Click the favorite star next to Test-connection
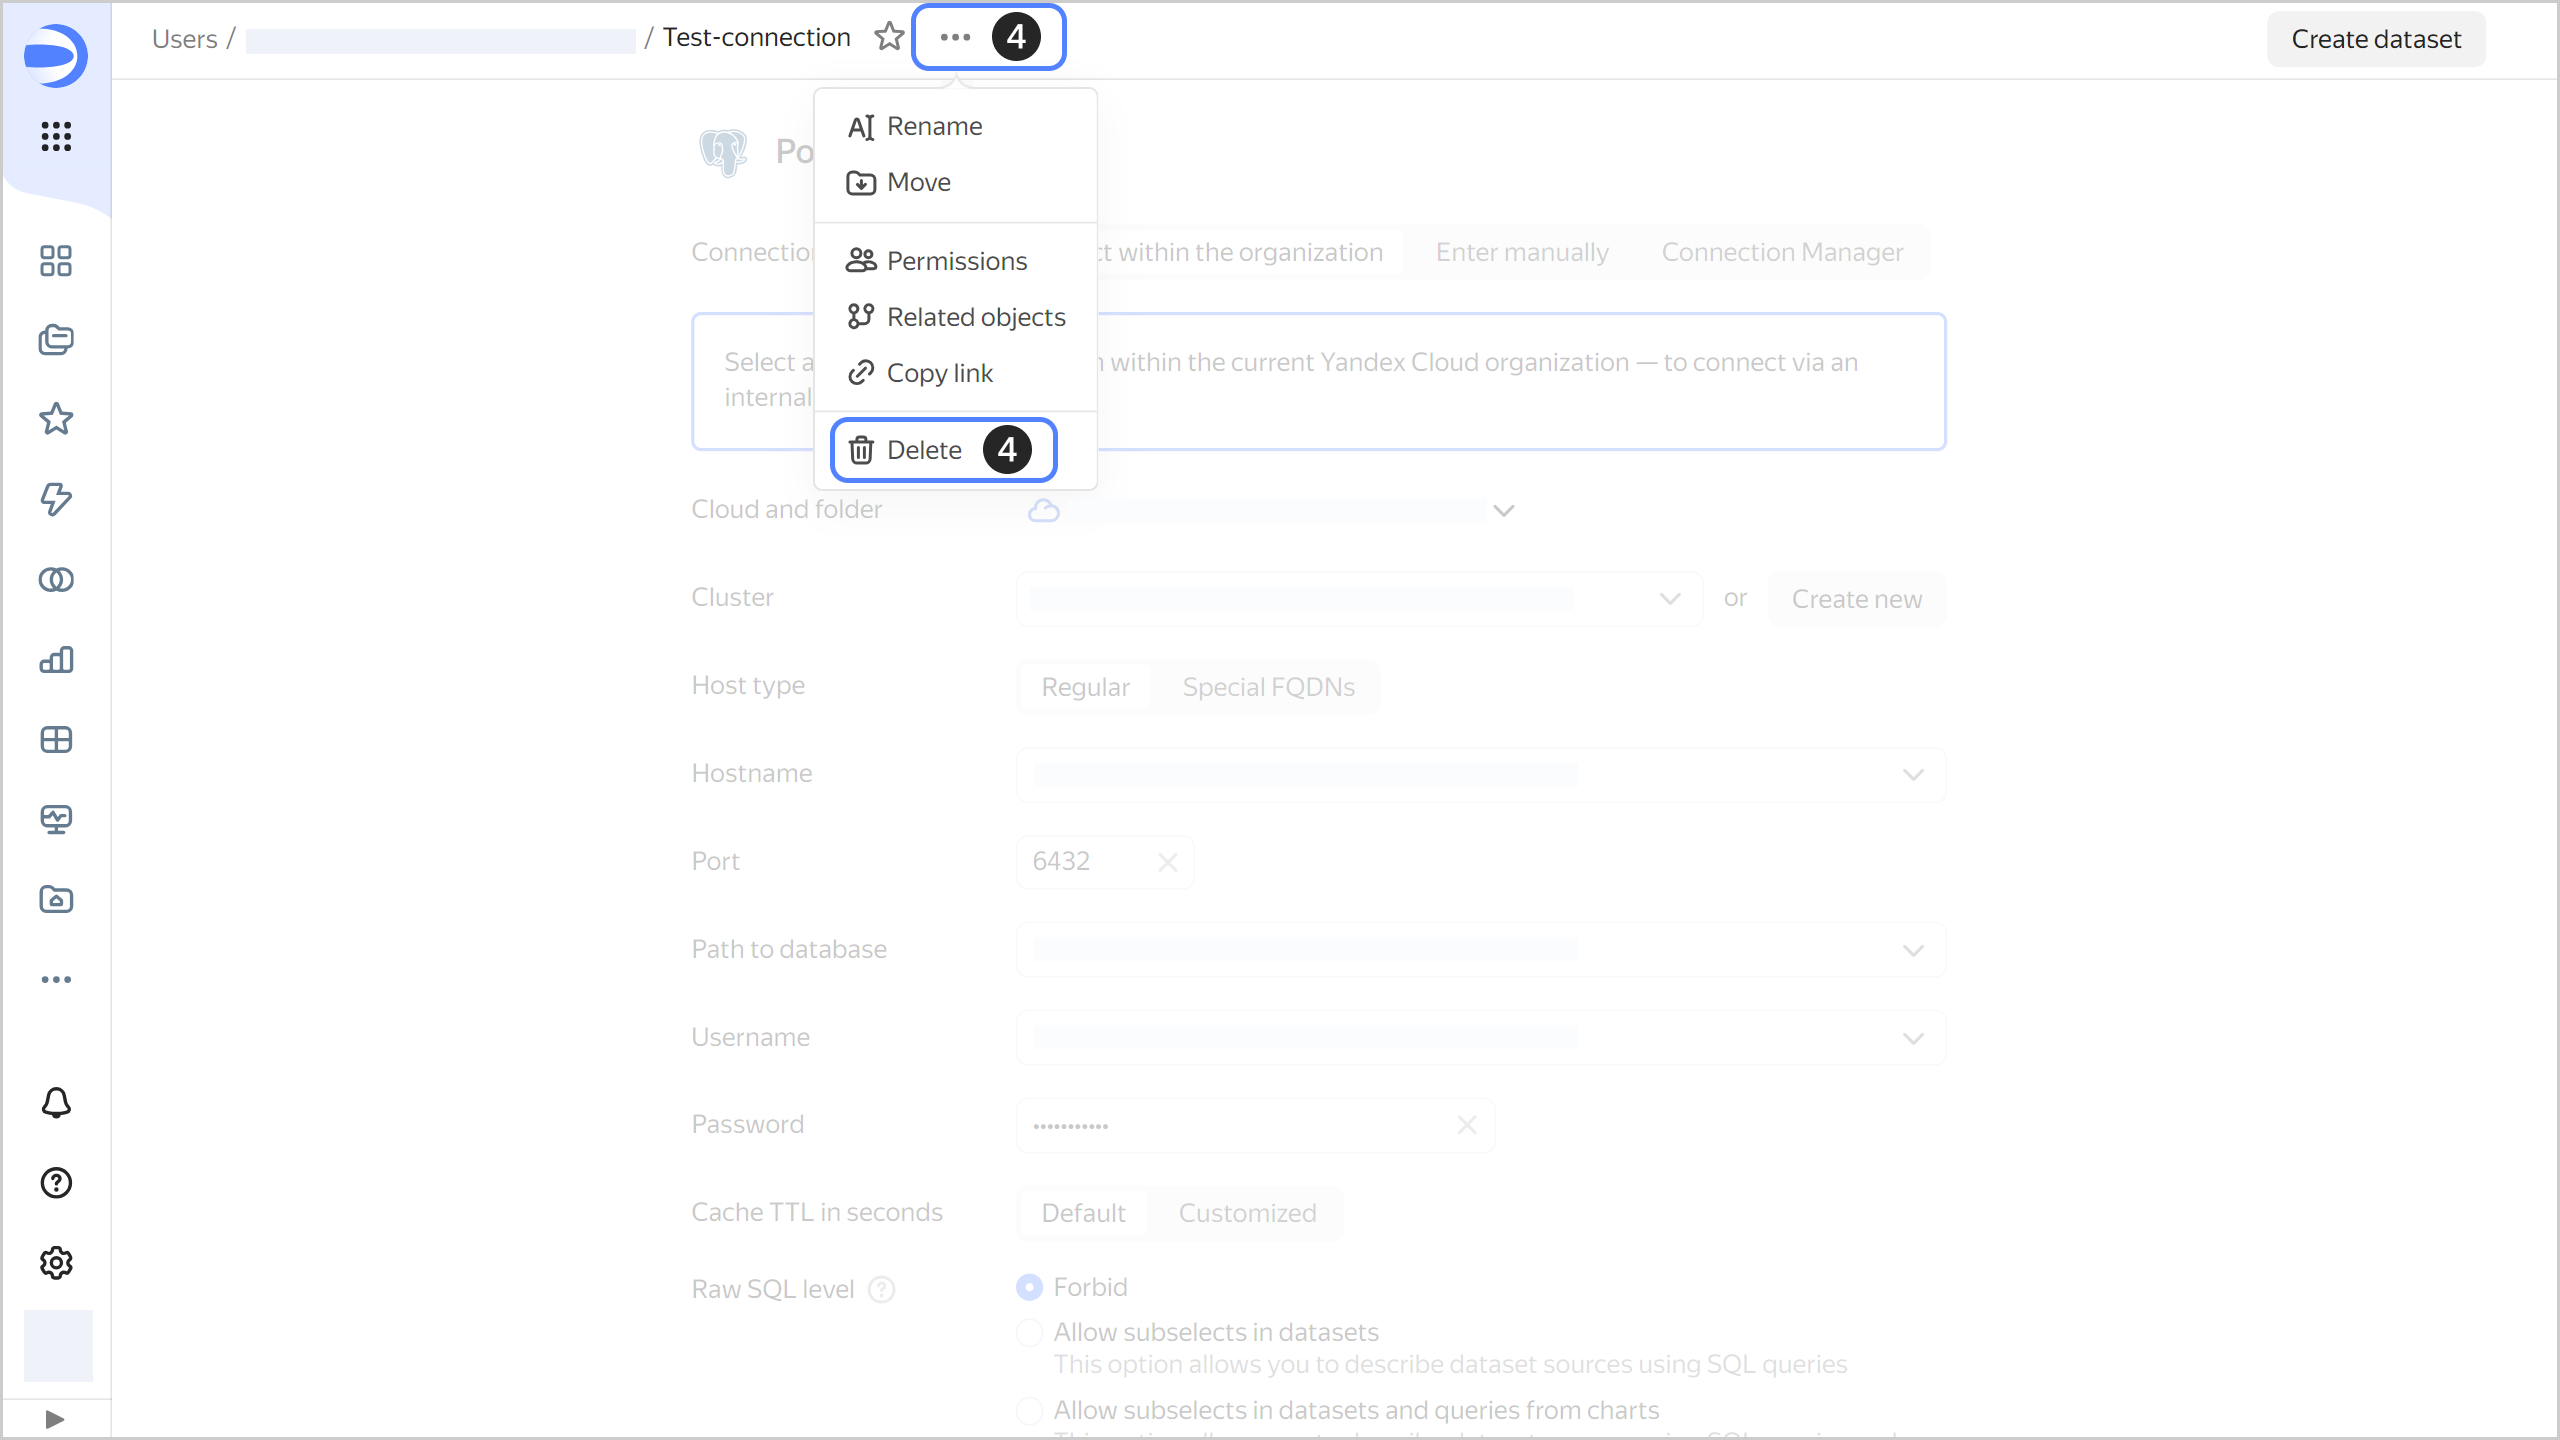Viewport: 2560px width, 1440px height. click(x=888, y=37)
